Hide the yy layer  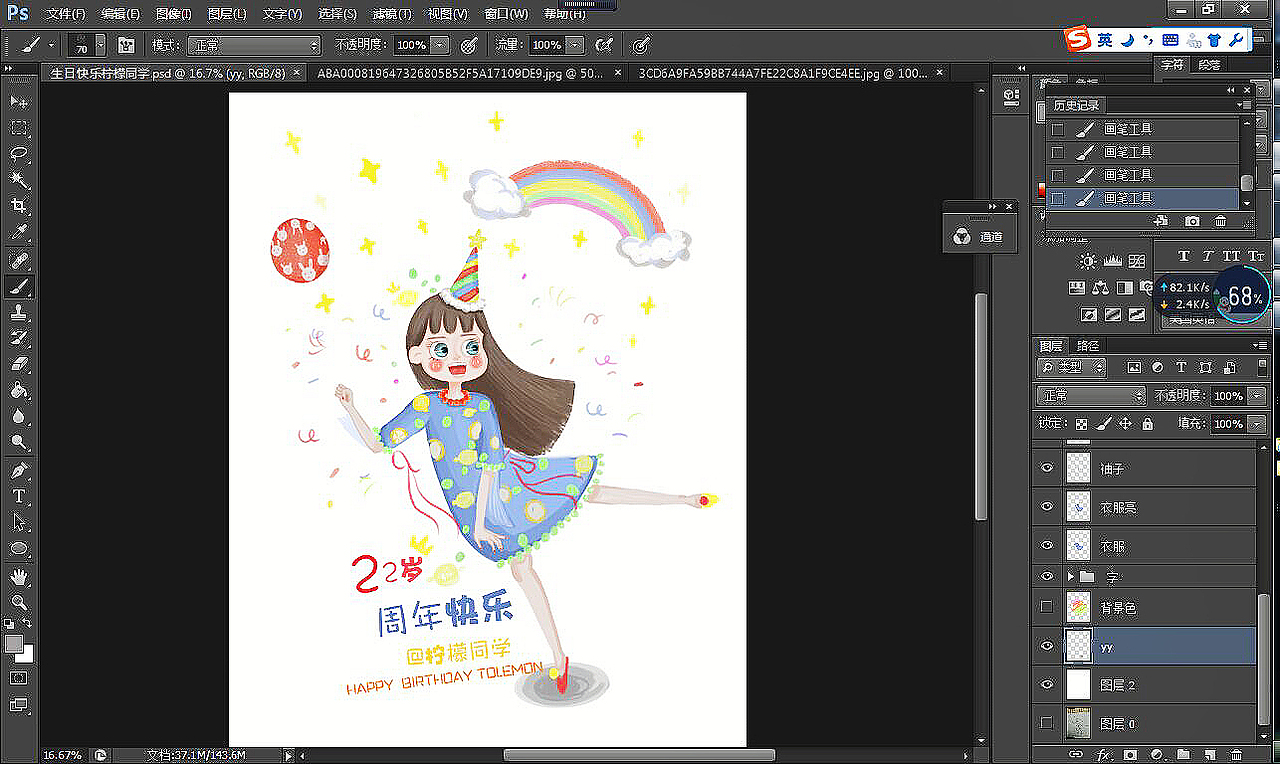1047,646
